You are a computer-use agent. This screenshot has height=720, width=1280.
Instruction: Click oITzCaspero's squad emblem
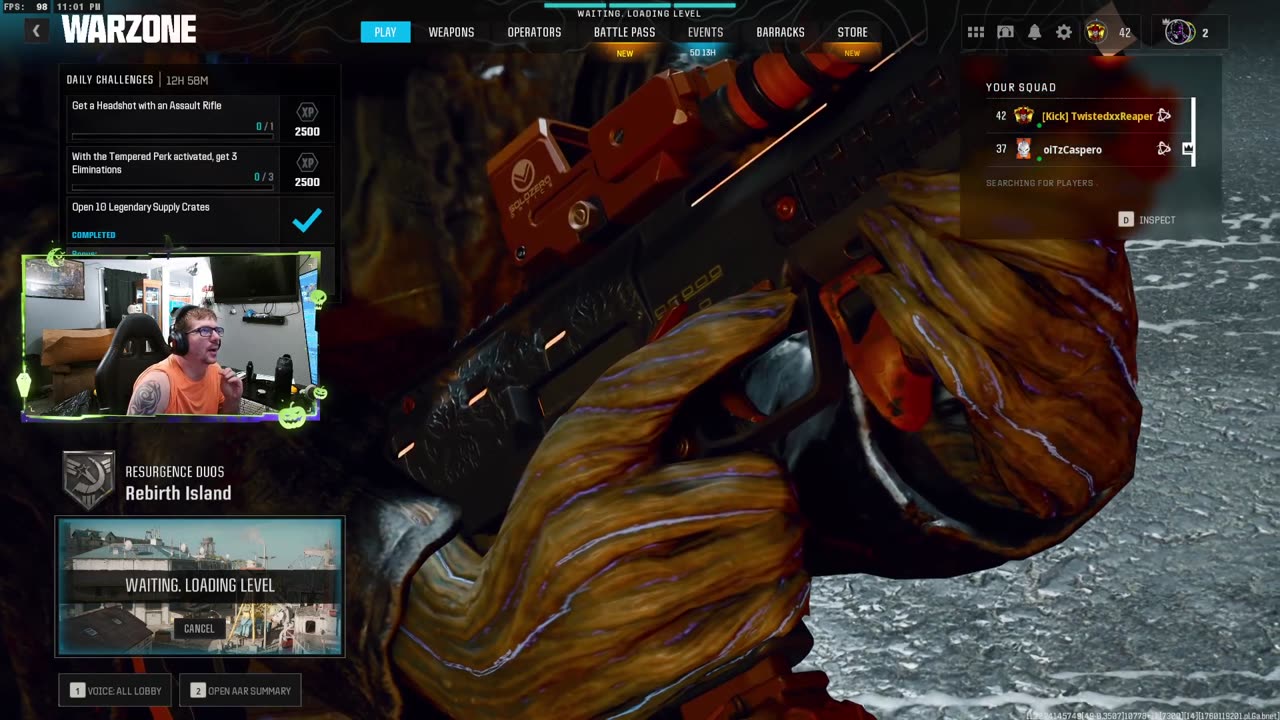[1023, 149]
